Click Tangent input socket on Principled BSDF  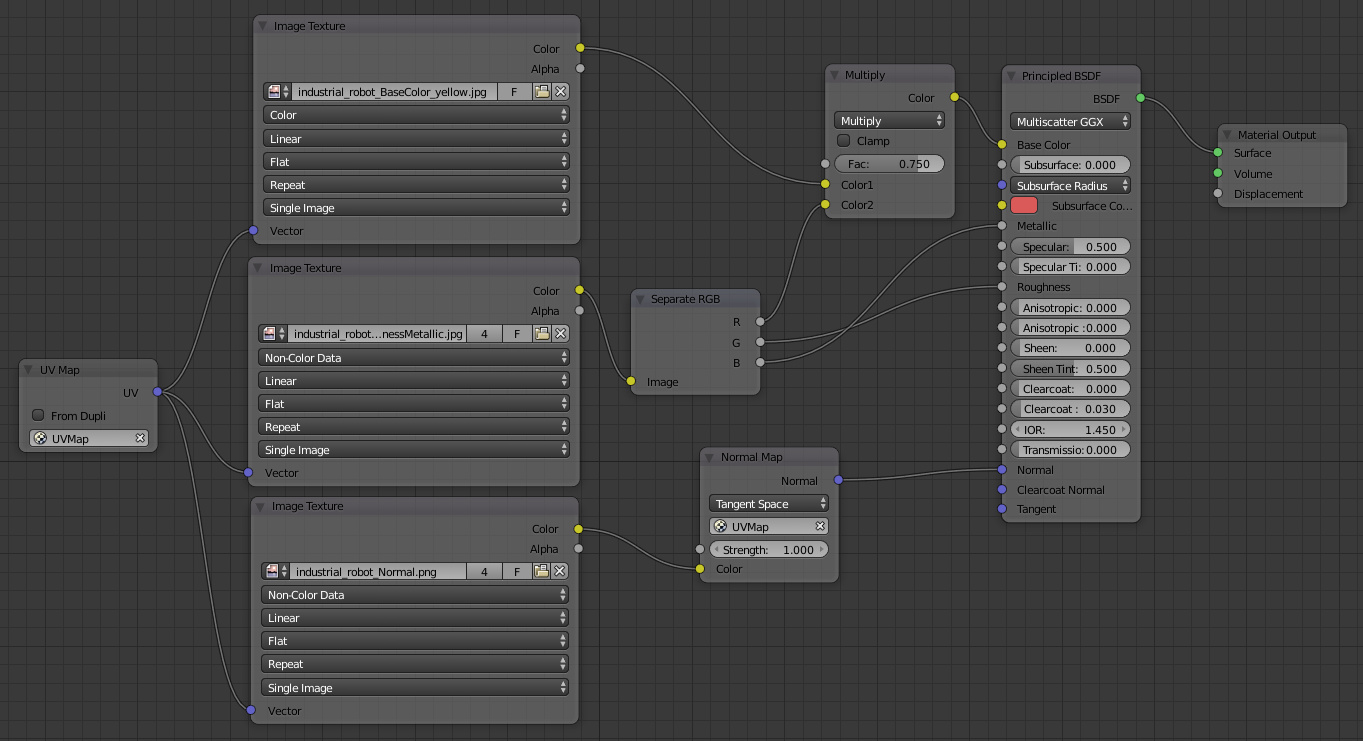[x=1002, y=509]
